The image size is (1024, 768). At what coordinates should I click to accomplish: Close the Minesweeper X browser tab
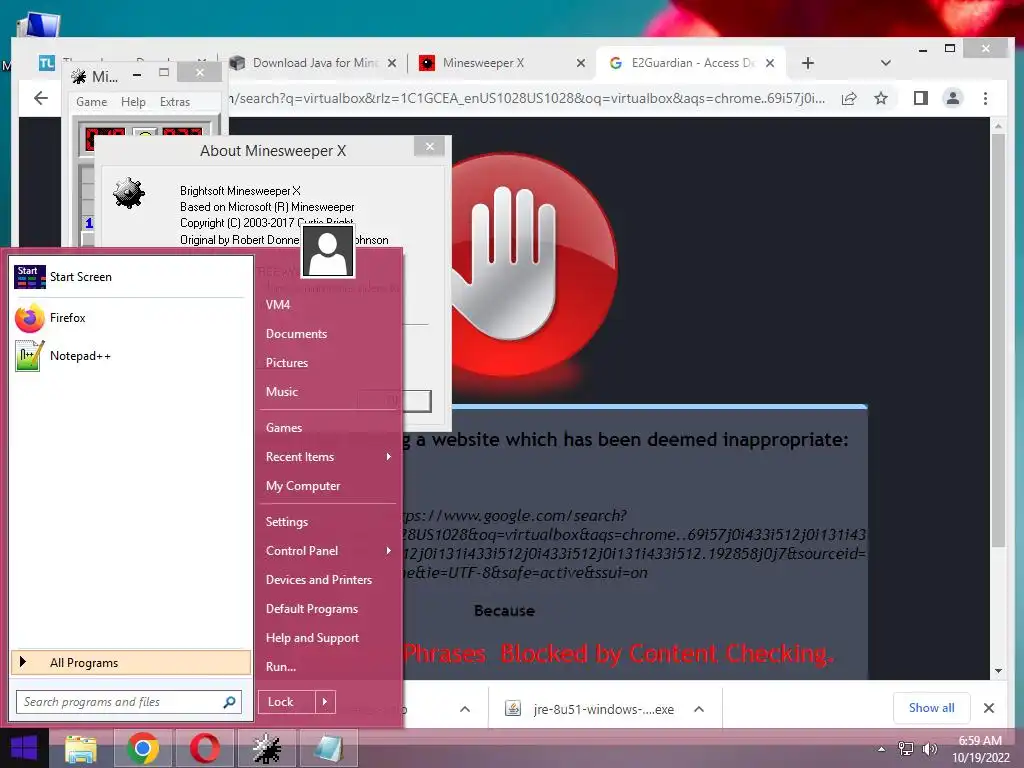(x=581, y=63)
